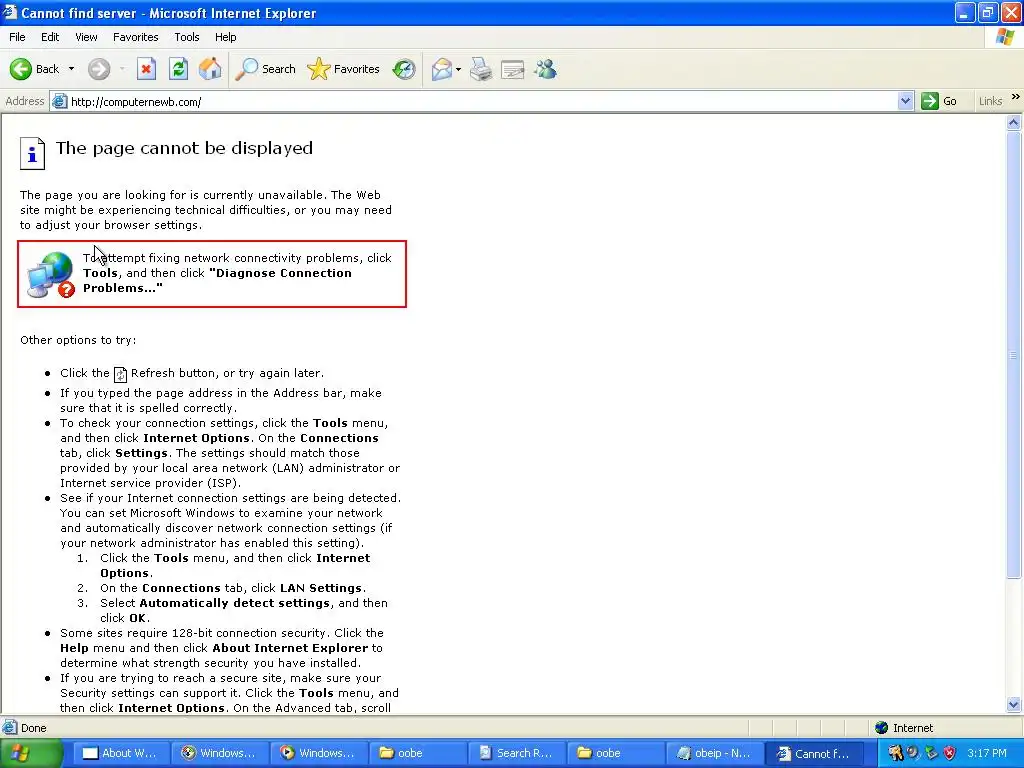Click the small inline Refresh icon in the list
Screen dimensions: 1024x768
[x=120, y=374]
